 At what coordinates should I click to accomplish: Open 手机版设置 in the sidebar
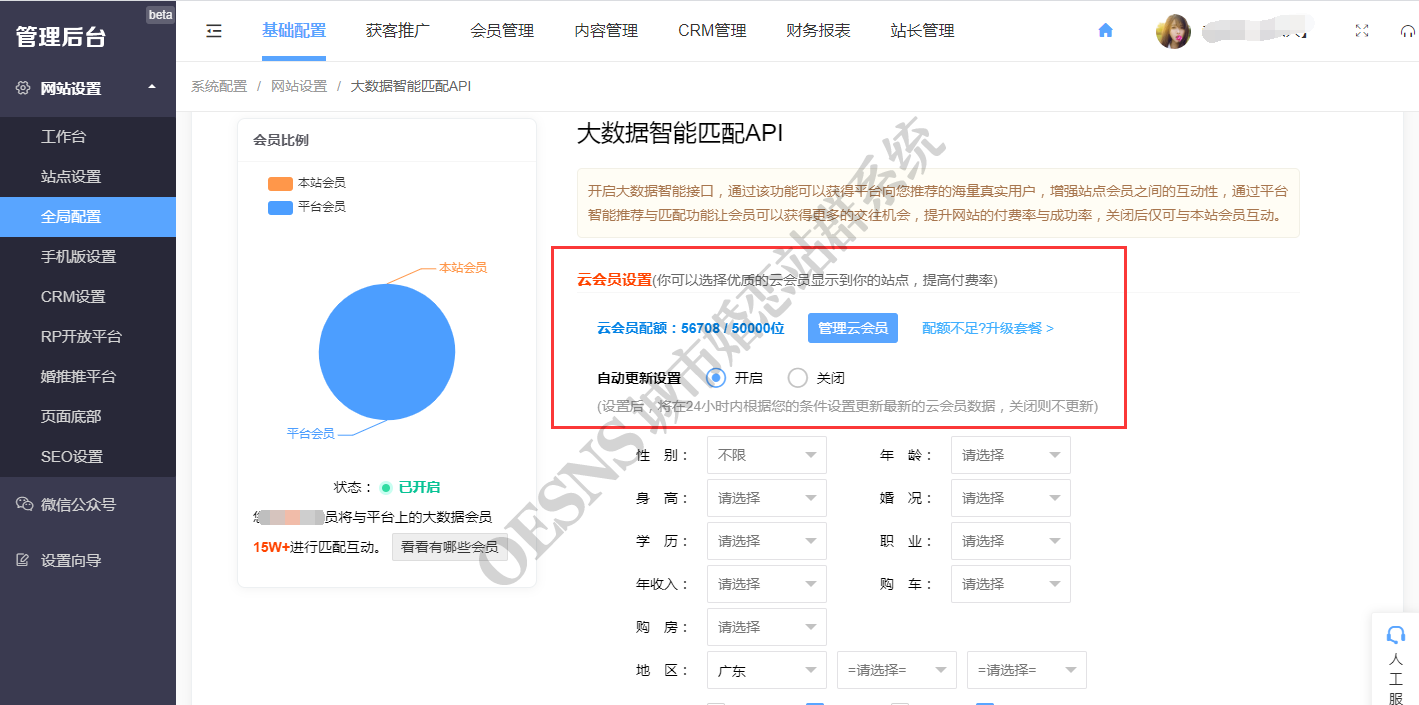88,256
